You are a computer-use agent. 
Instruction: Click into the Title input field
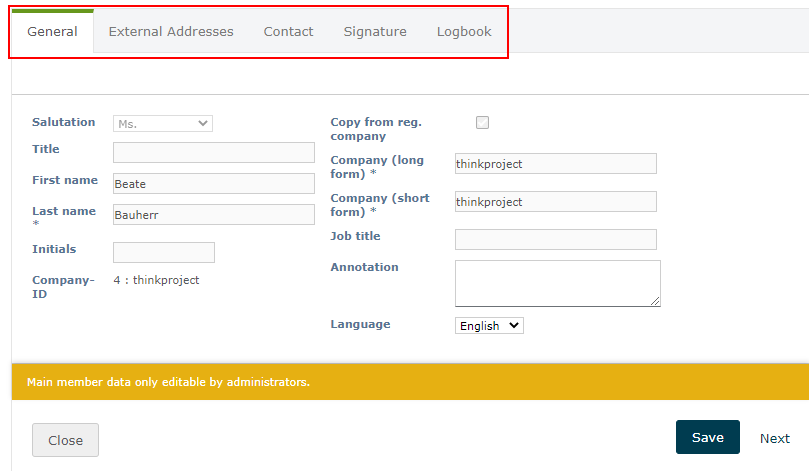(214, 153)
